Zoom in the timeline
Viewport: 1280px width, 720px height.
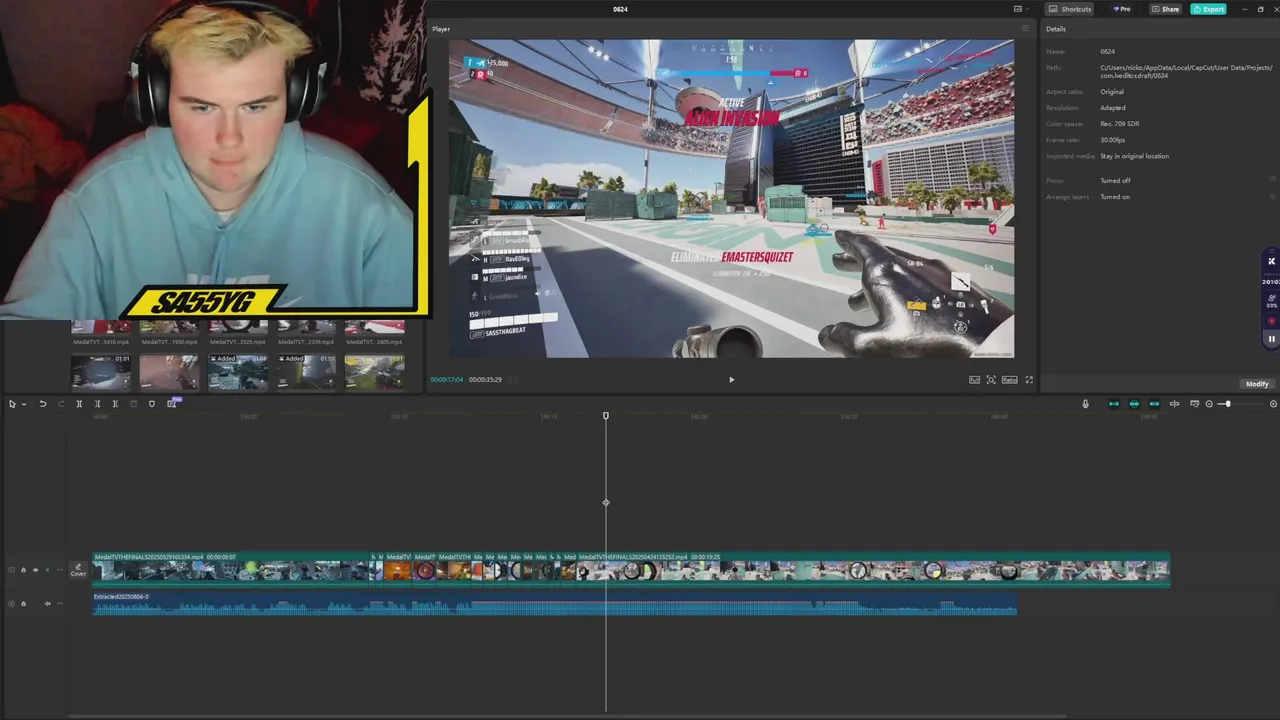coord(1273,404)
